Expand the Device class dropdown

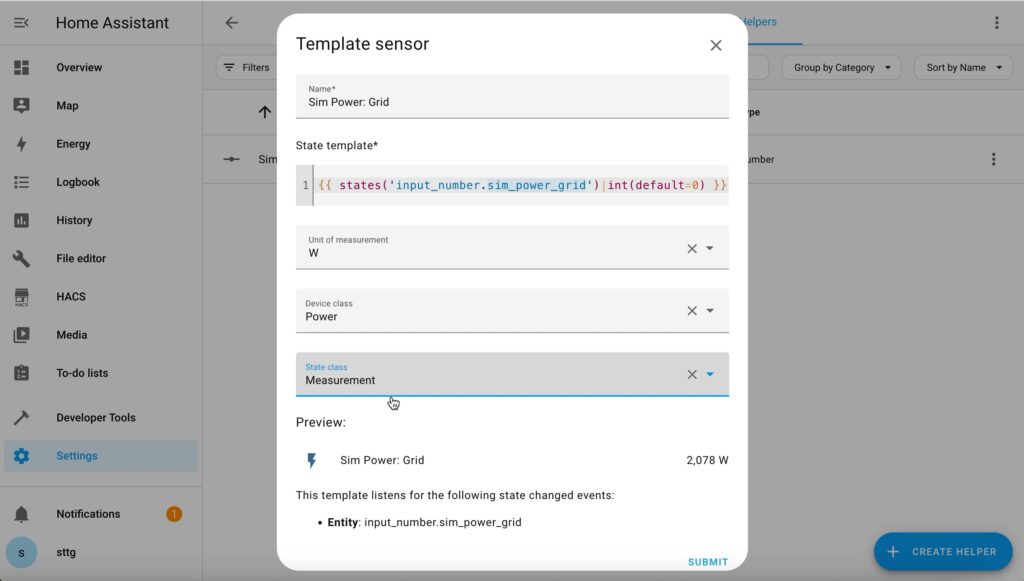pyautogui.click(x=710, y=311)
